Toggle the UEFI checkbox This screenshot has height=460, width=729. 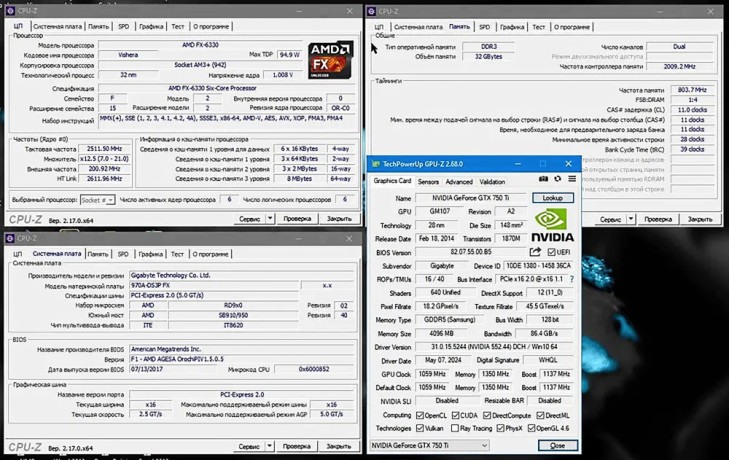pos(551,252)
